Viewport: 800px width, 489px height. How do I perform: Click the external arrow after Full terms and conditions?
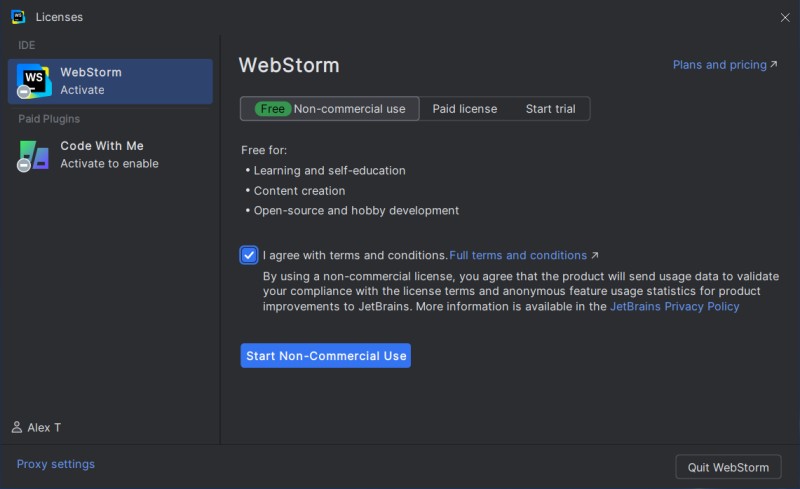[595, 255]
